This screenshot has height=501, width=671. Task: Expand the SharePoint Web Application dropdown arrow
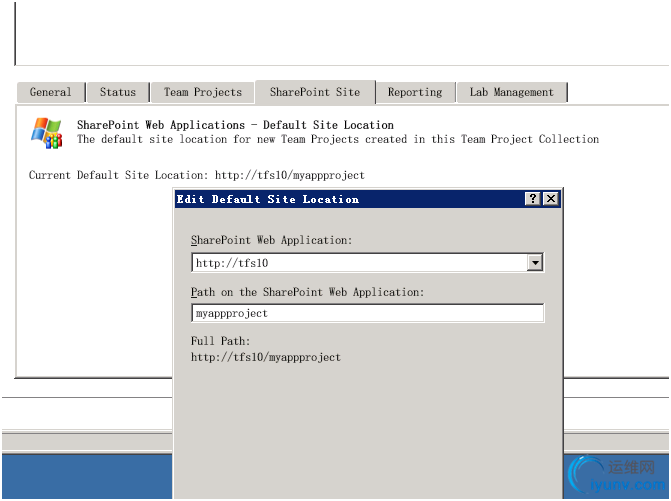point(535,263)
